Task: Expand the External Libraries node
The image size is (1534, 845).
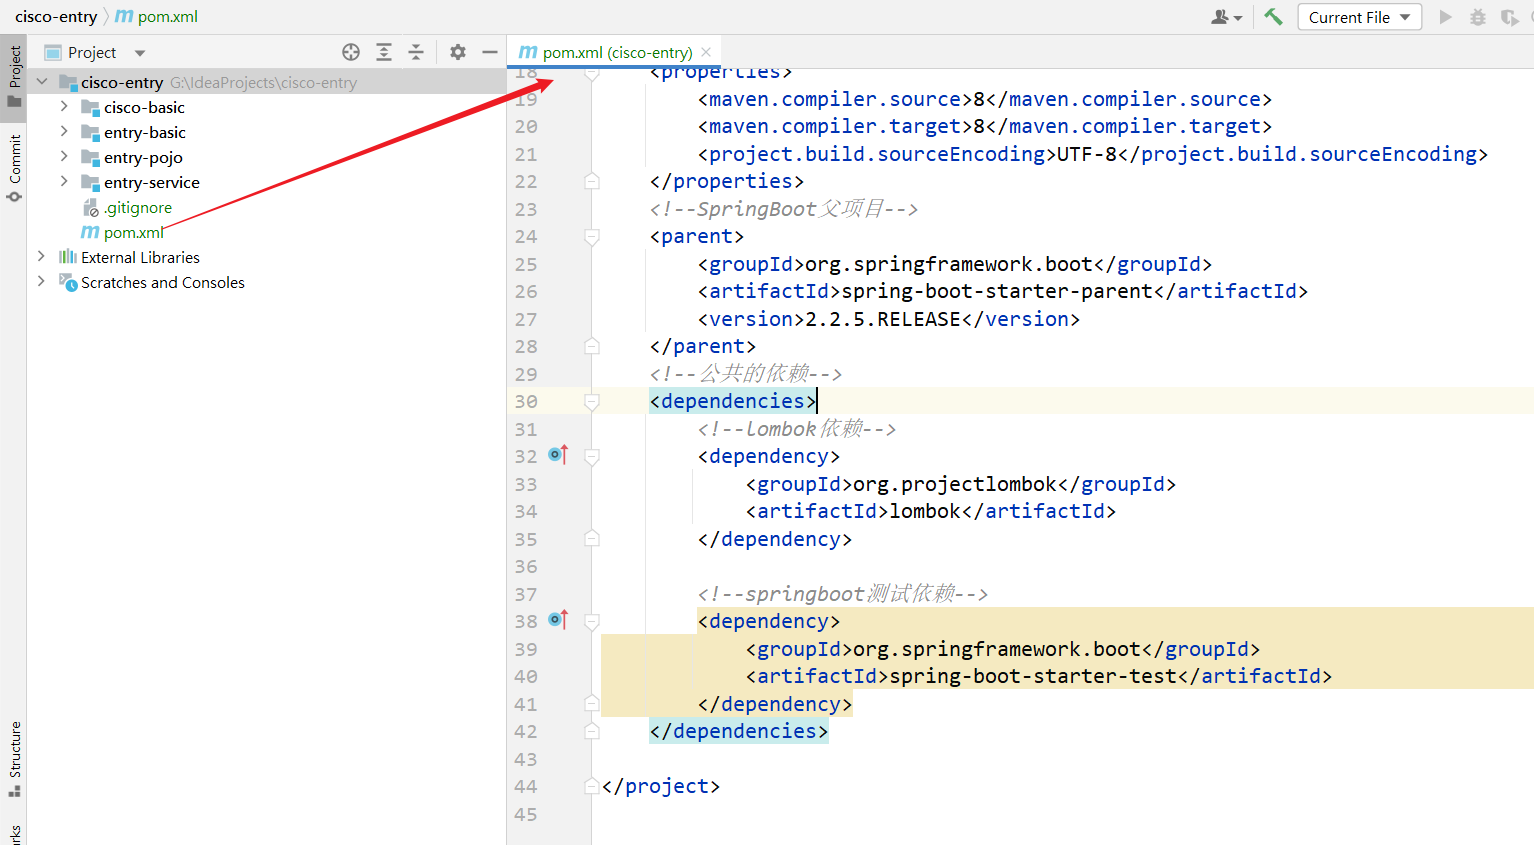Action: click(40, 257)
